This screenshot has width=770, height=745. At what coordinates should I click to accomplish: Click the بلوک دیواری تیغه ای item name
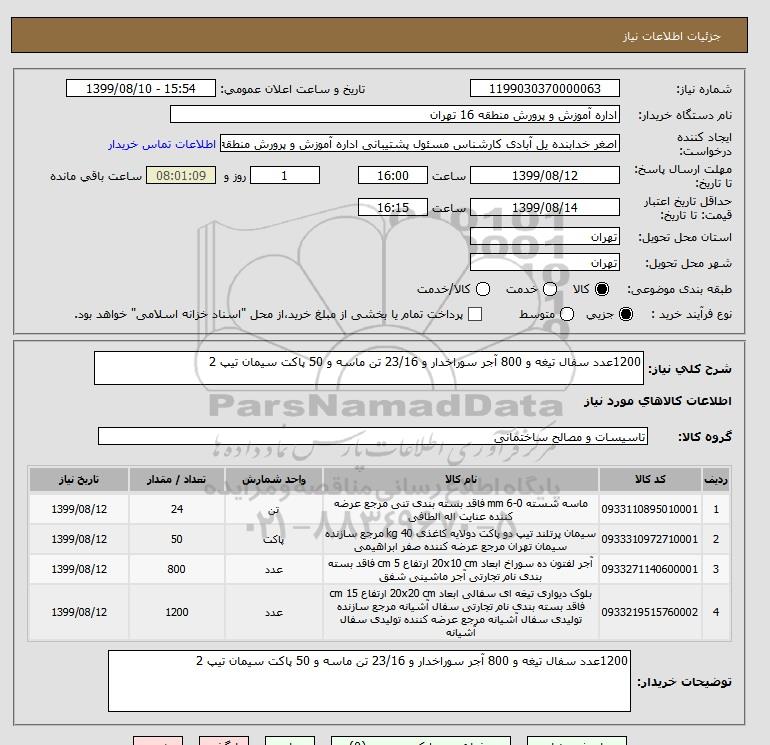click(x=461, y=612)
